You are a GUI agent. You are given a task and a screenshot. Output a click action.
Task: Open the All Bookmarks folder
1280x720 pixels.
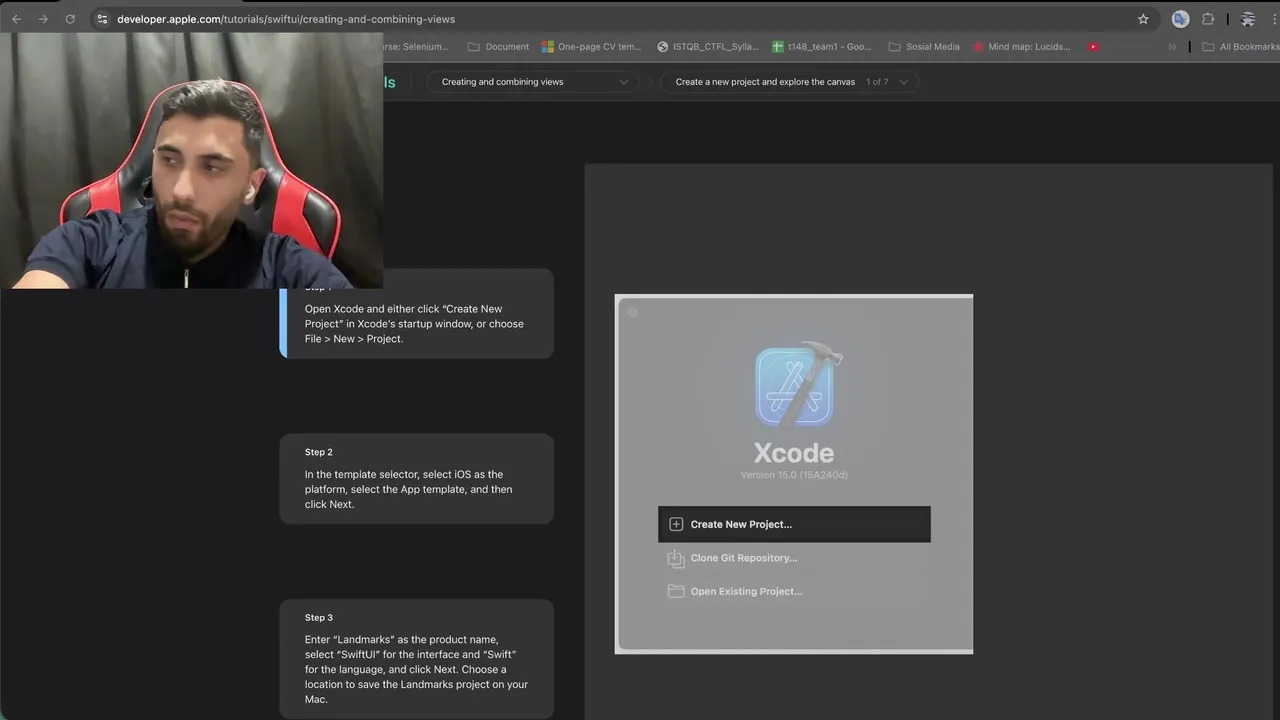[1240, 46]
